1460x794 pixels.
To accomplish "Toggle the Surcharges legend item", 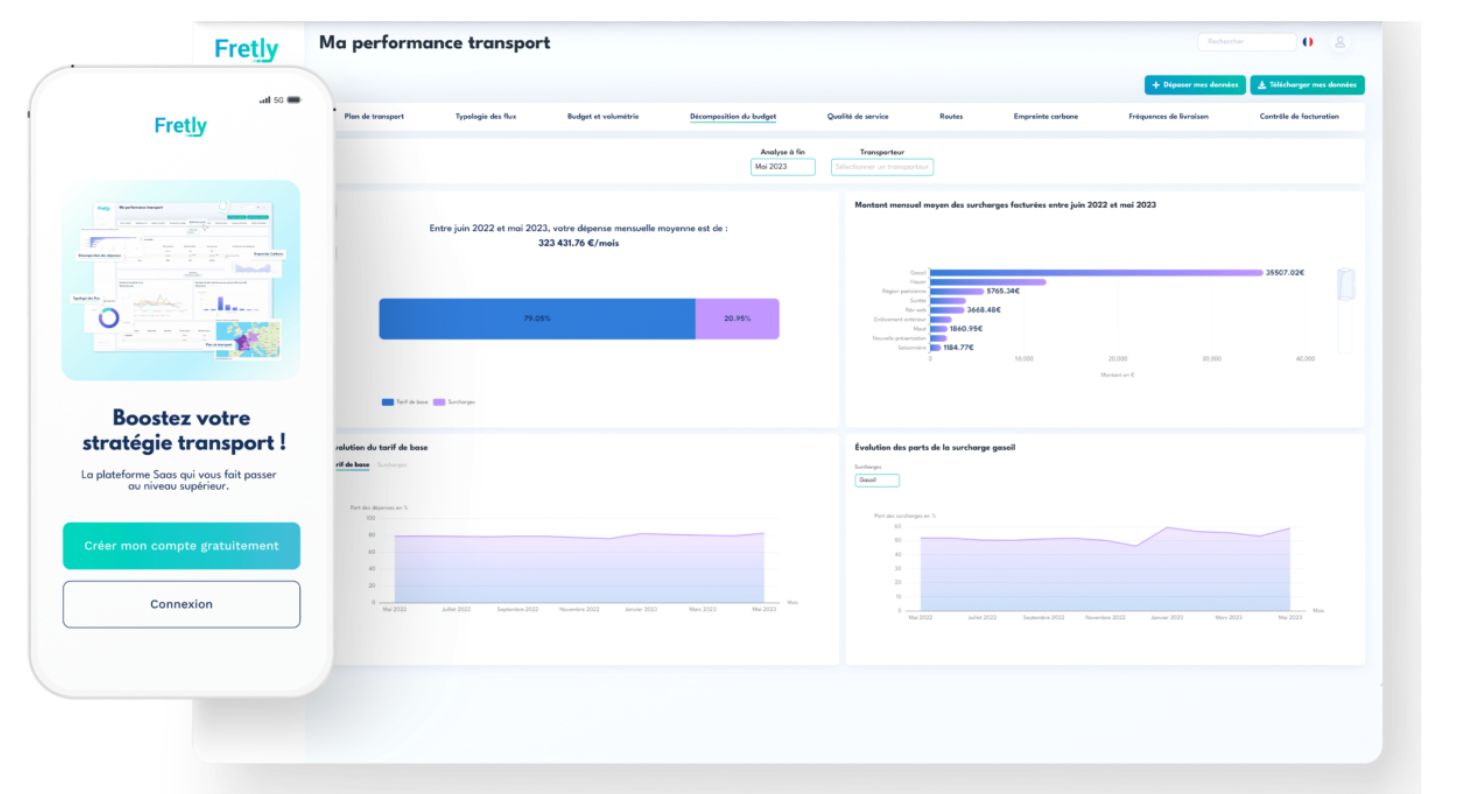I will click(x=454, y=401).
